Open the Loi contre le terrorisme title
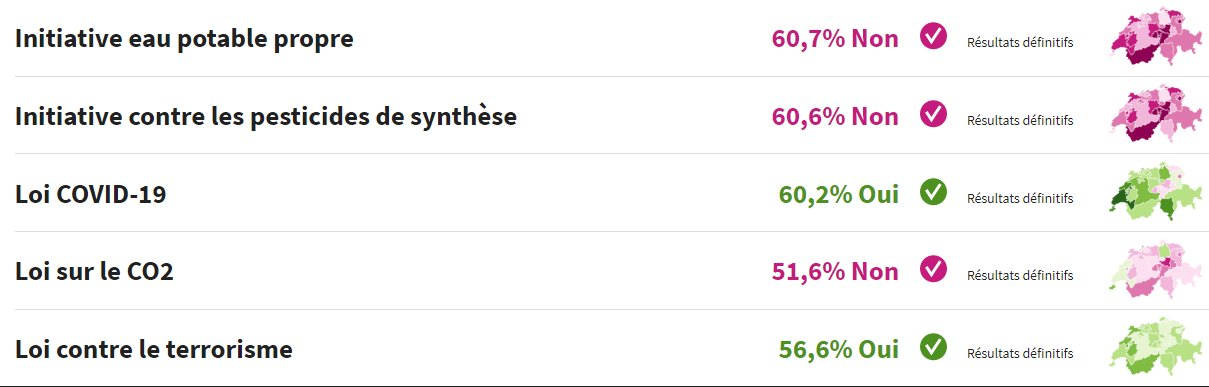 coord(154,350)
